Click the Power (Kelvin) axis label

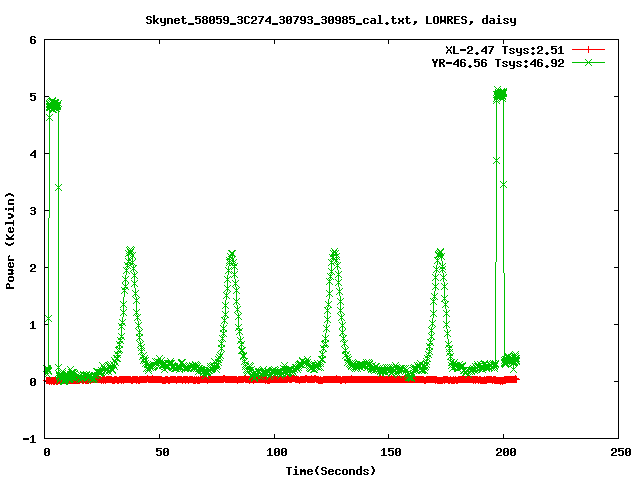10,241
